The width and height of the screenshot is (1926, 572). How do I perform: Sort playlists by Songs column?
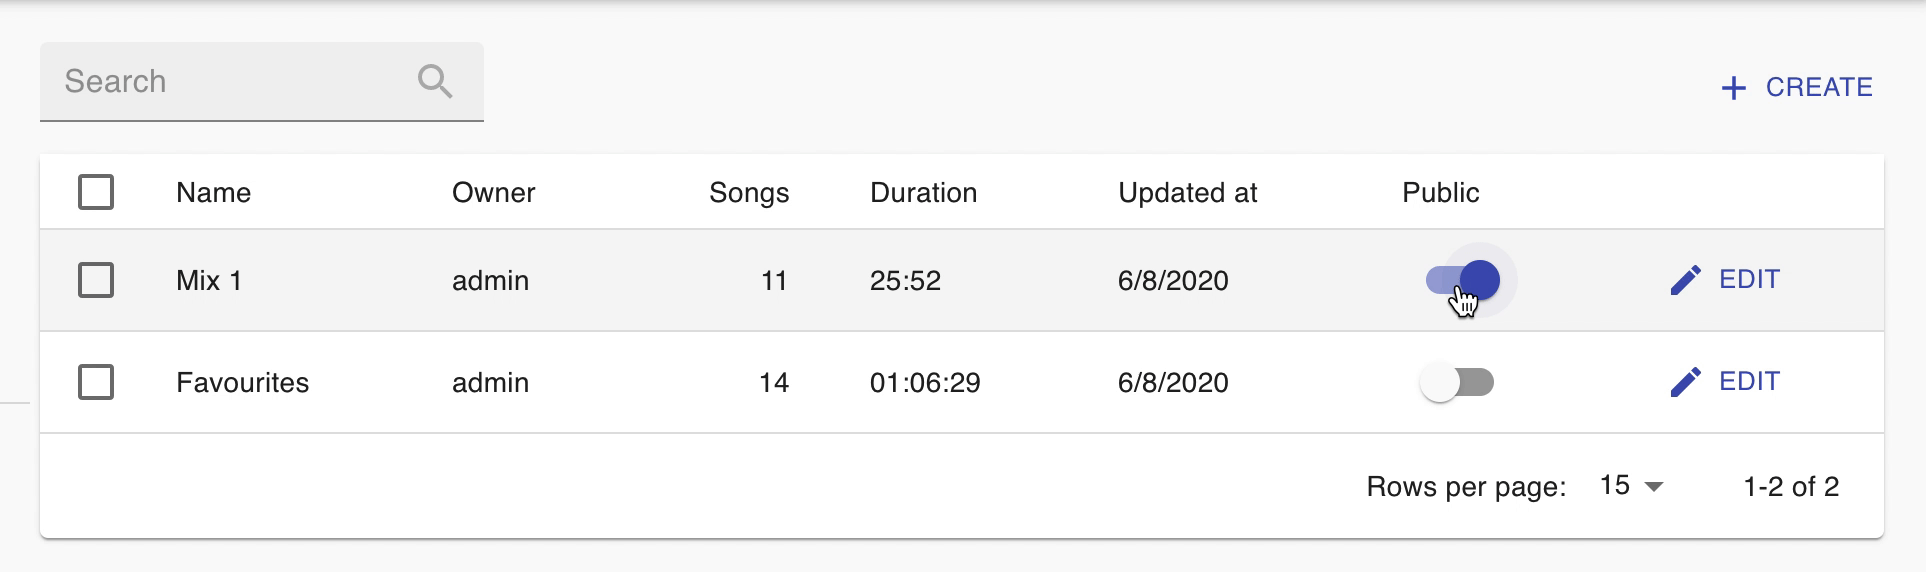pyautogui.click(x=749, y=193)
